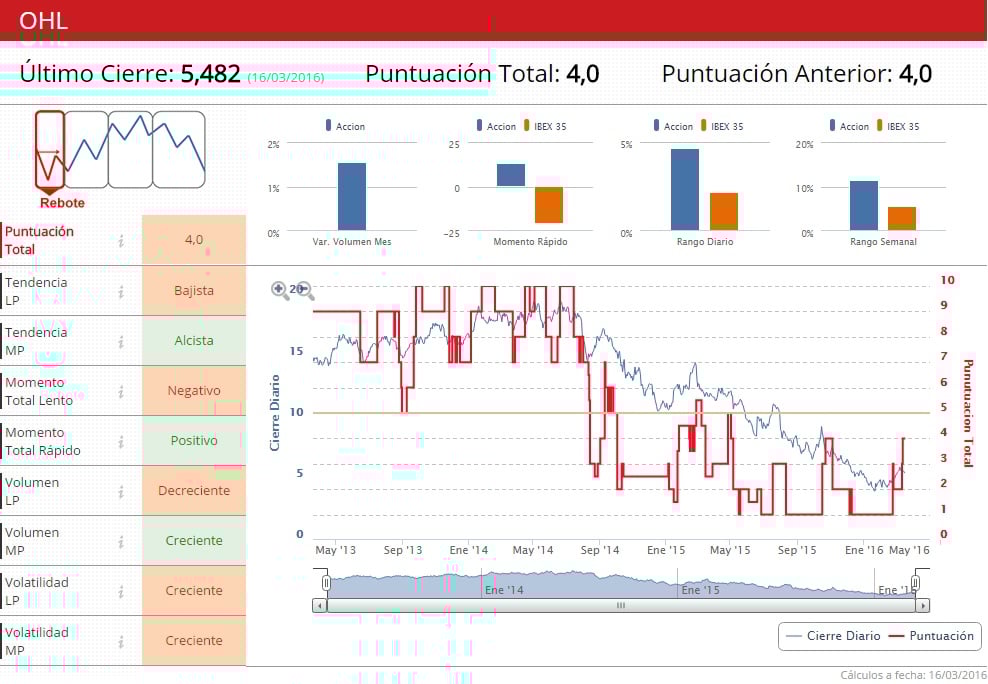Toggle Accion legend in Var. Volumen Mes chart
Image resolution: width=988 pixels, height=684 pixels.
(345, 126)
